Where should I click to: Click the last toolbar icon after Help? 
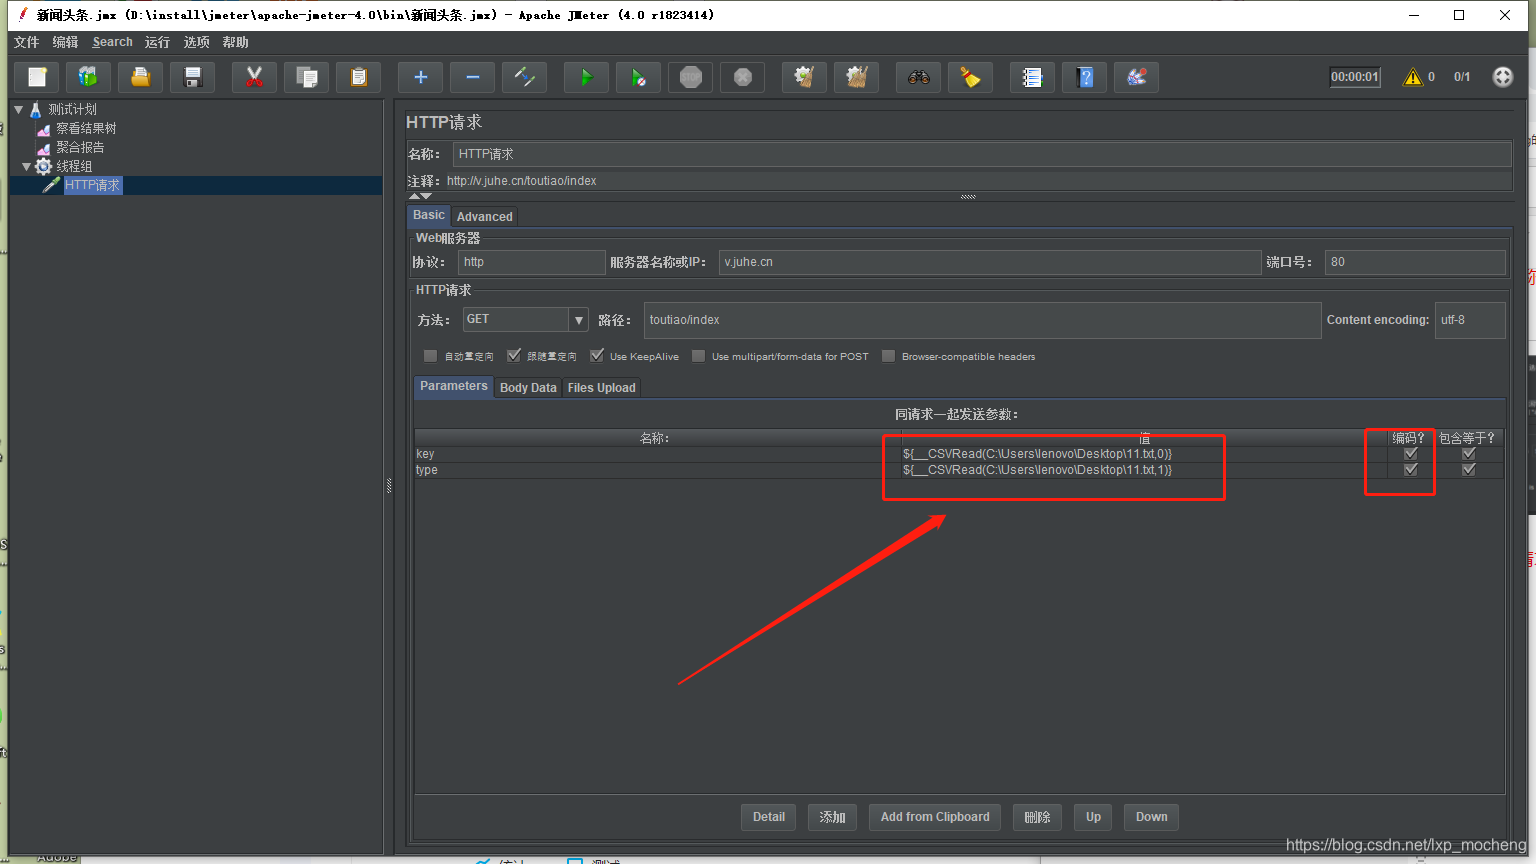[x=1136, y=77]
